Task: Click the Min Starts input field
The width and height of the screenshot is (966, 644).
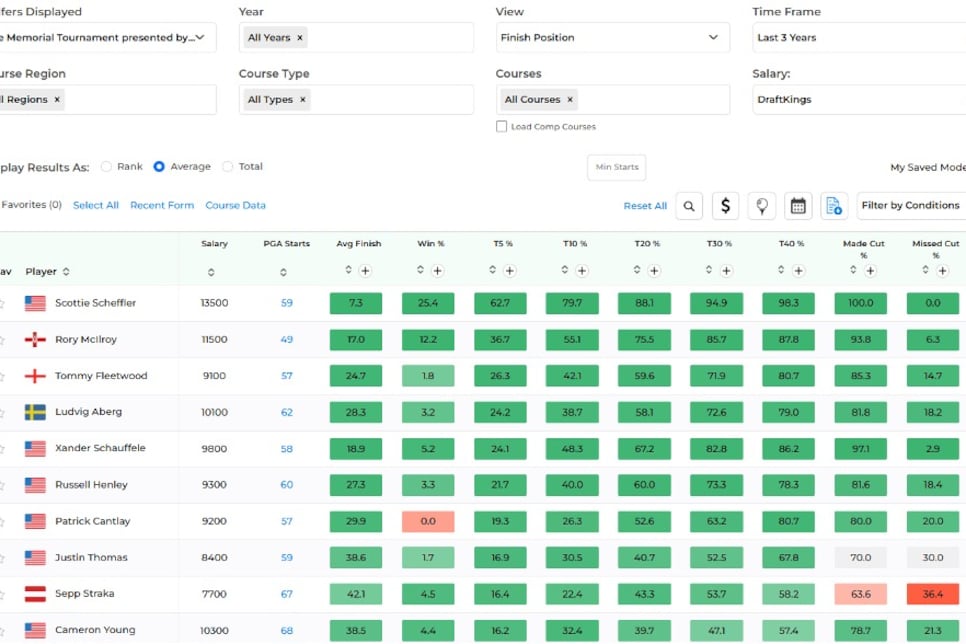Action: pyautogui.click(x=617, y=167)
